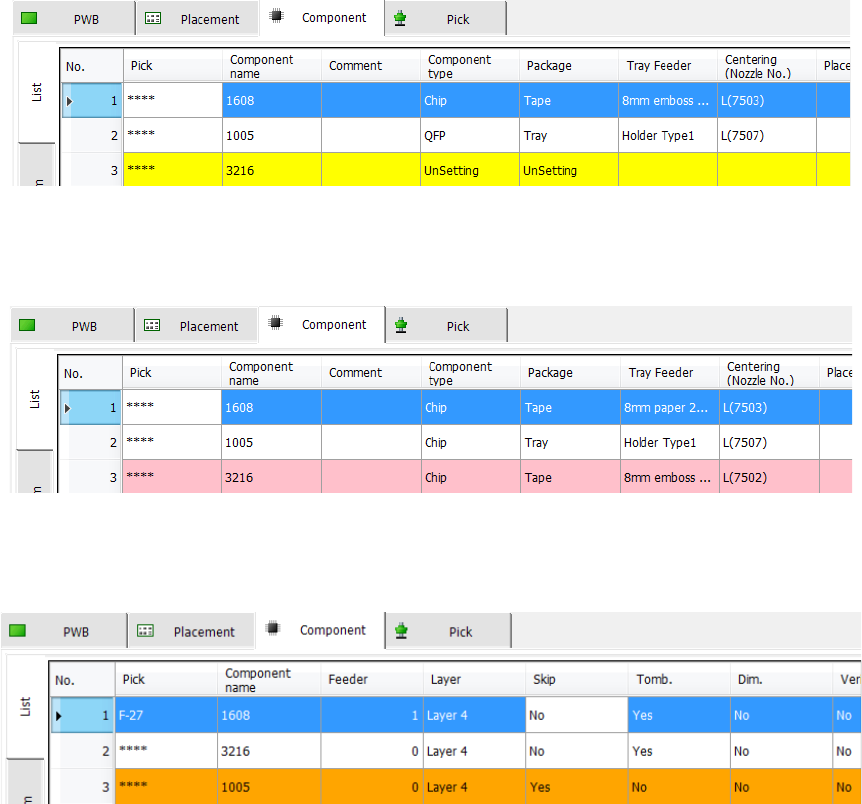The width and height of the screenshot is (862, 804).
Task: Open the Placement tab in the top panel
Action: point(197,19)
